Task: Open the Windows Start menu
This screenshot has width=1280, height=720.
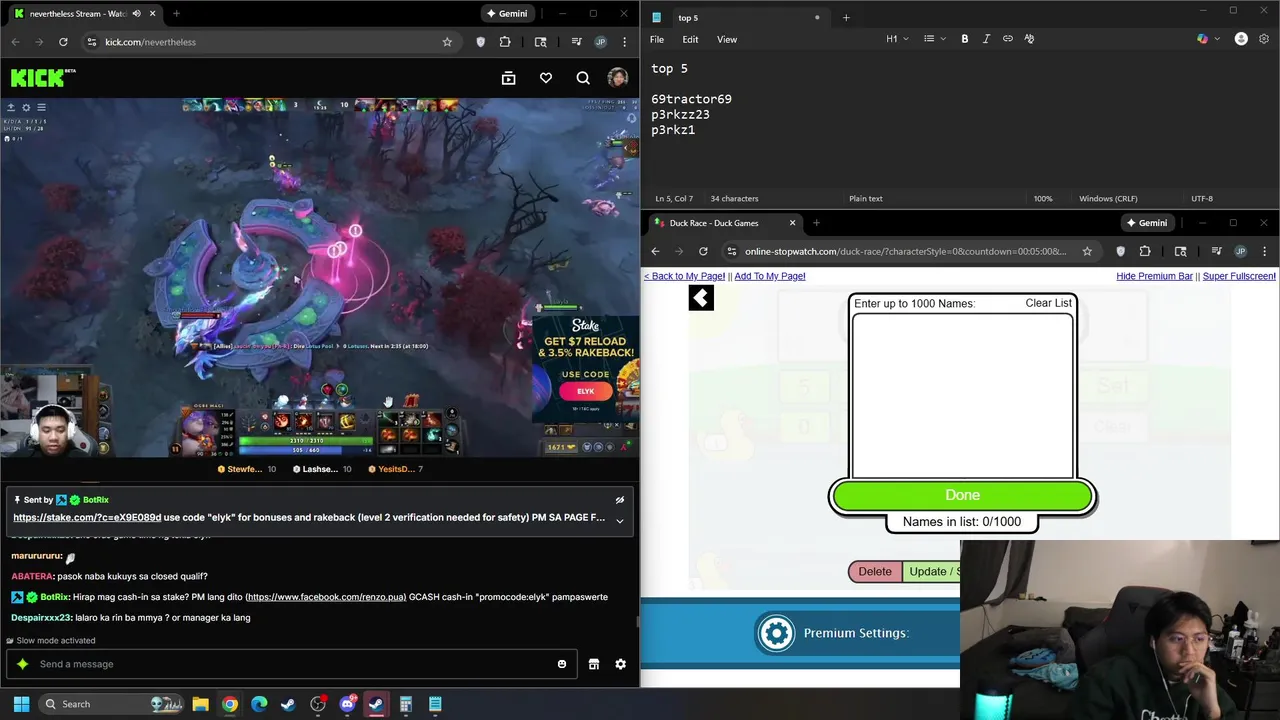Action: (x=21, y=704)
